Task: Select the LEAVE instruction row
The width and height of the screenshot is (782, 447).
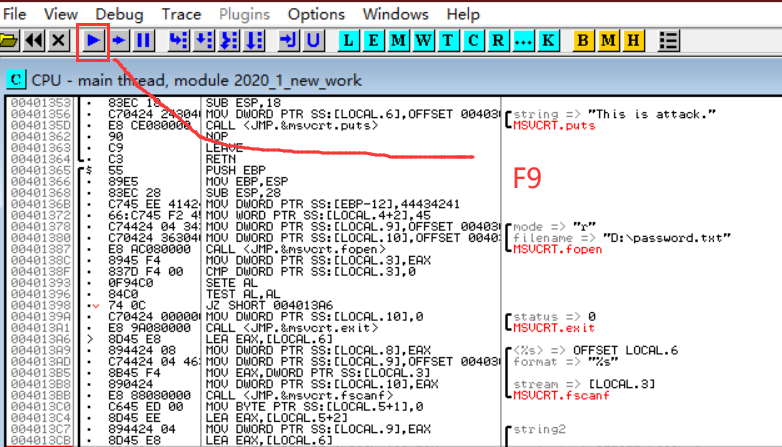Action: point(224,148)
